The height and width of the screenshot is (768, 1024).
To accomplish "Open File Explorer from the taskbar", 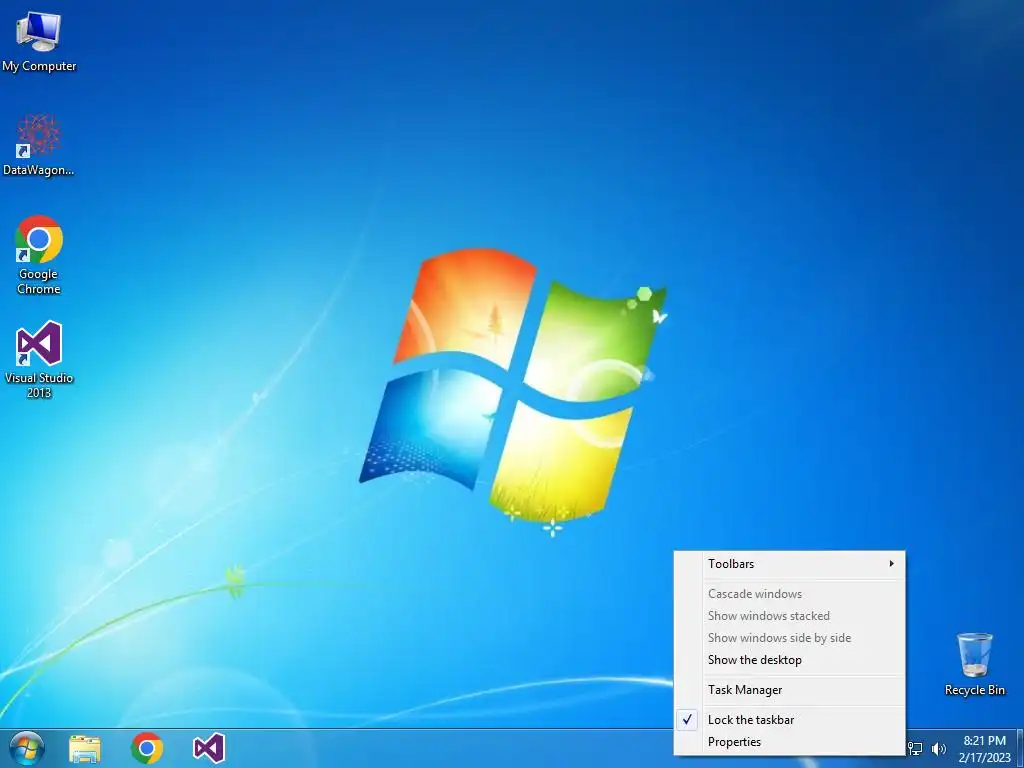I will pyautogui.click(x=85, y=749).
